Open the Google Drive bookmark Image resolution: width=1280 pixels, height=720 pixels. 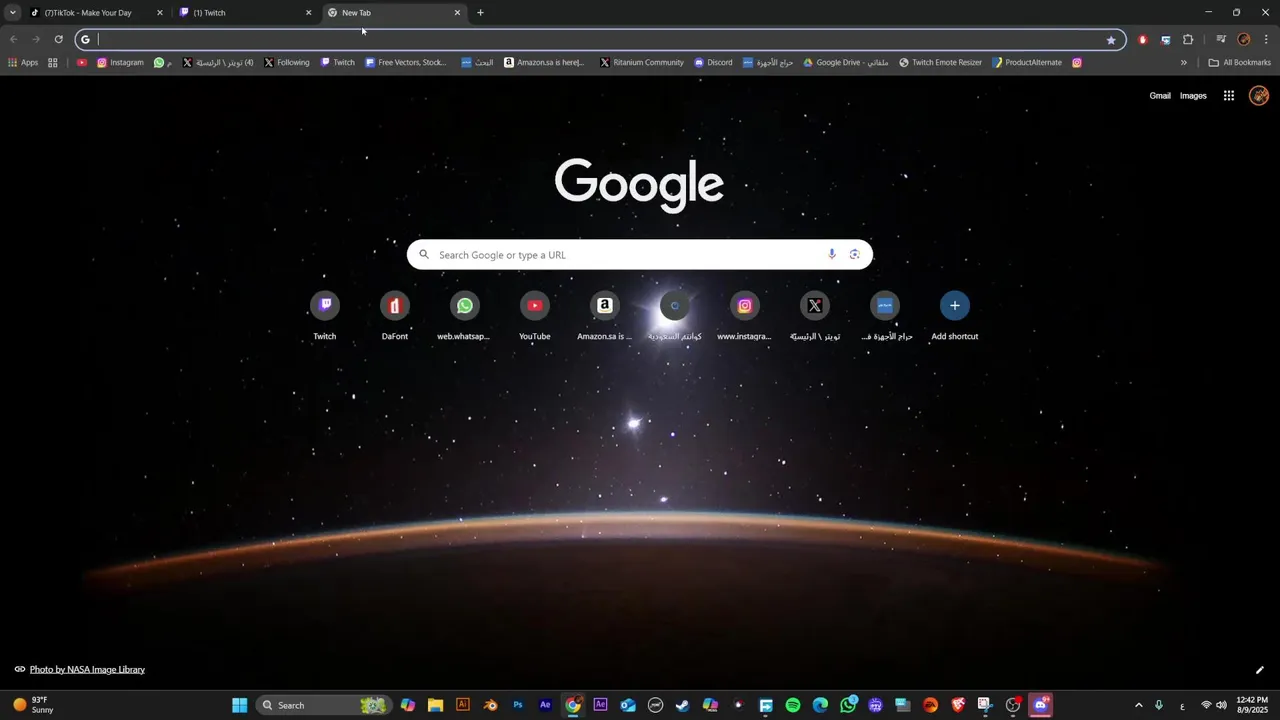[x=845, y=62]
